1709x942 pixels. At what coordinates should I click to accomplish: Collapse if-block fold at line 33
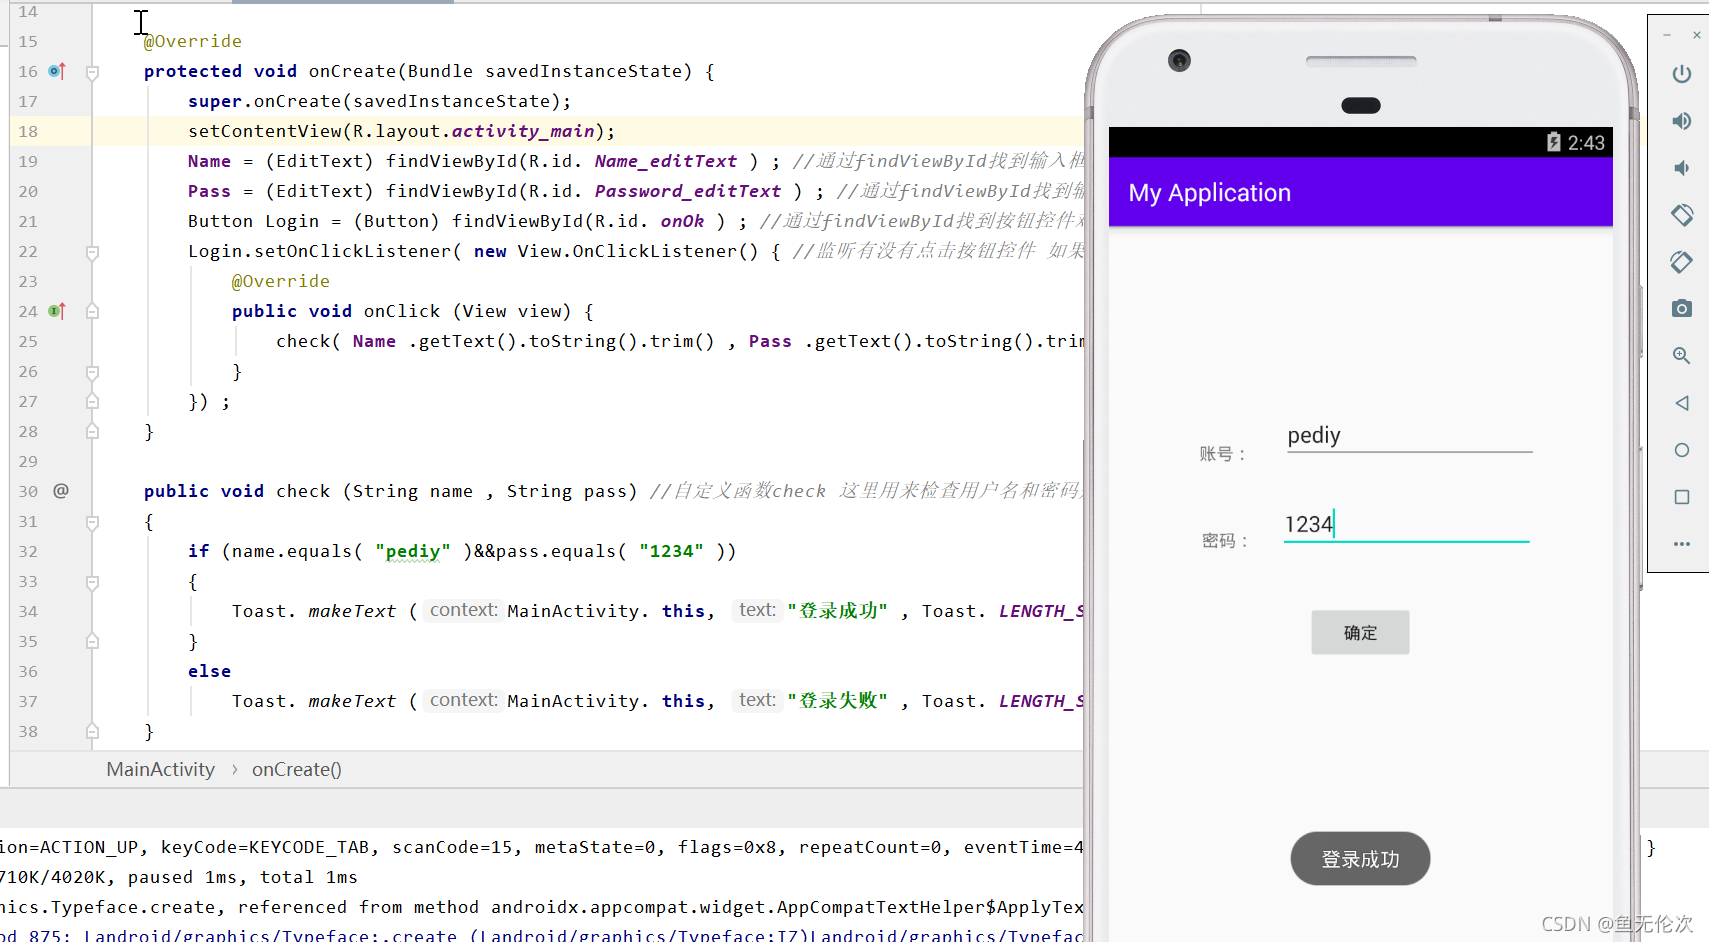tap(92, 582)
